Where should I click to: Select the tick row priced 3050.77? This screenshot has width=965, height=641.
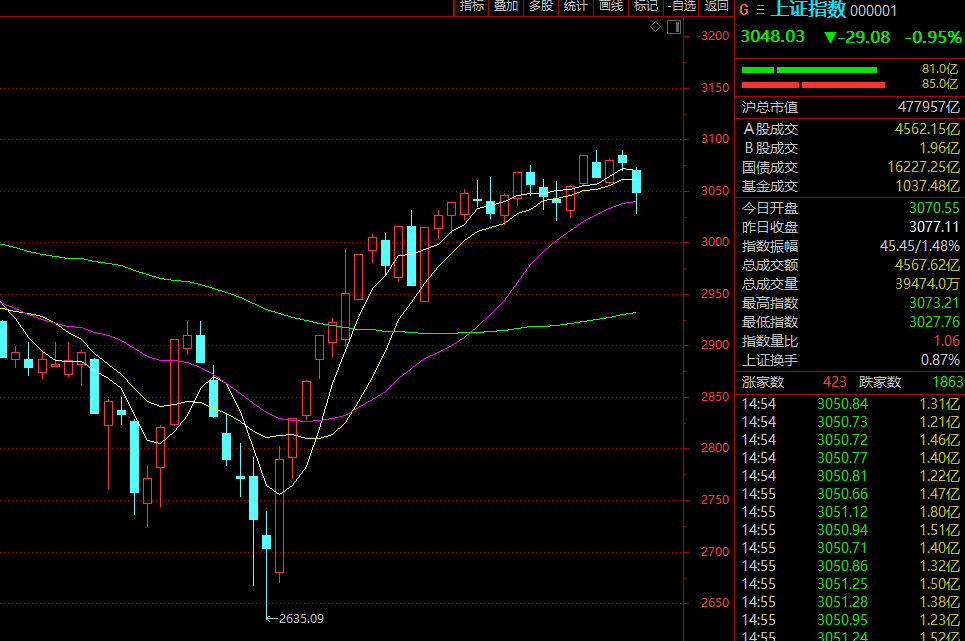[850, 458]
